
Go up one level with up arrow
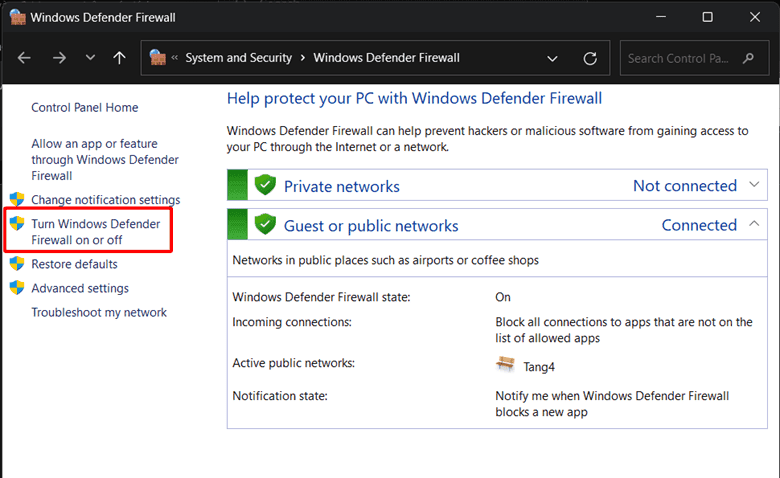(x=119, y=58)
